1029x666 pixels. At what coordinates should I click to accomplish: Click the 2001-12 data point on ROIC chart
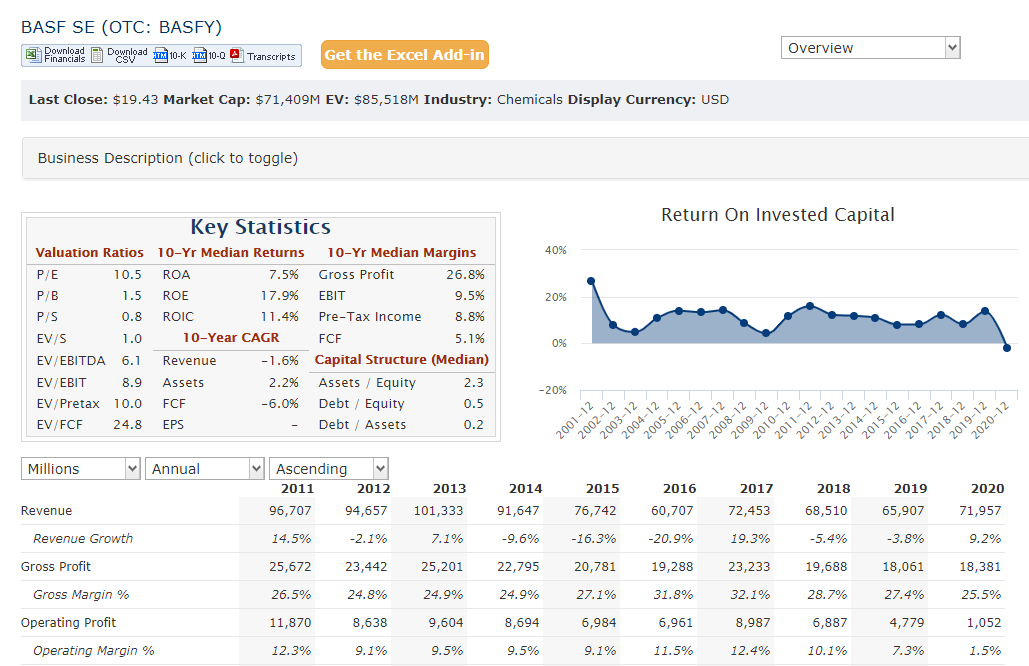591,281
